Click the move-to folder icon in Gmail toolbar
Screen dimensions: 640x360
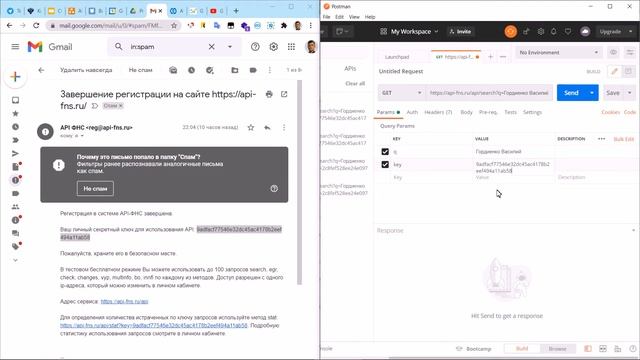pos(235,70)
